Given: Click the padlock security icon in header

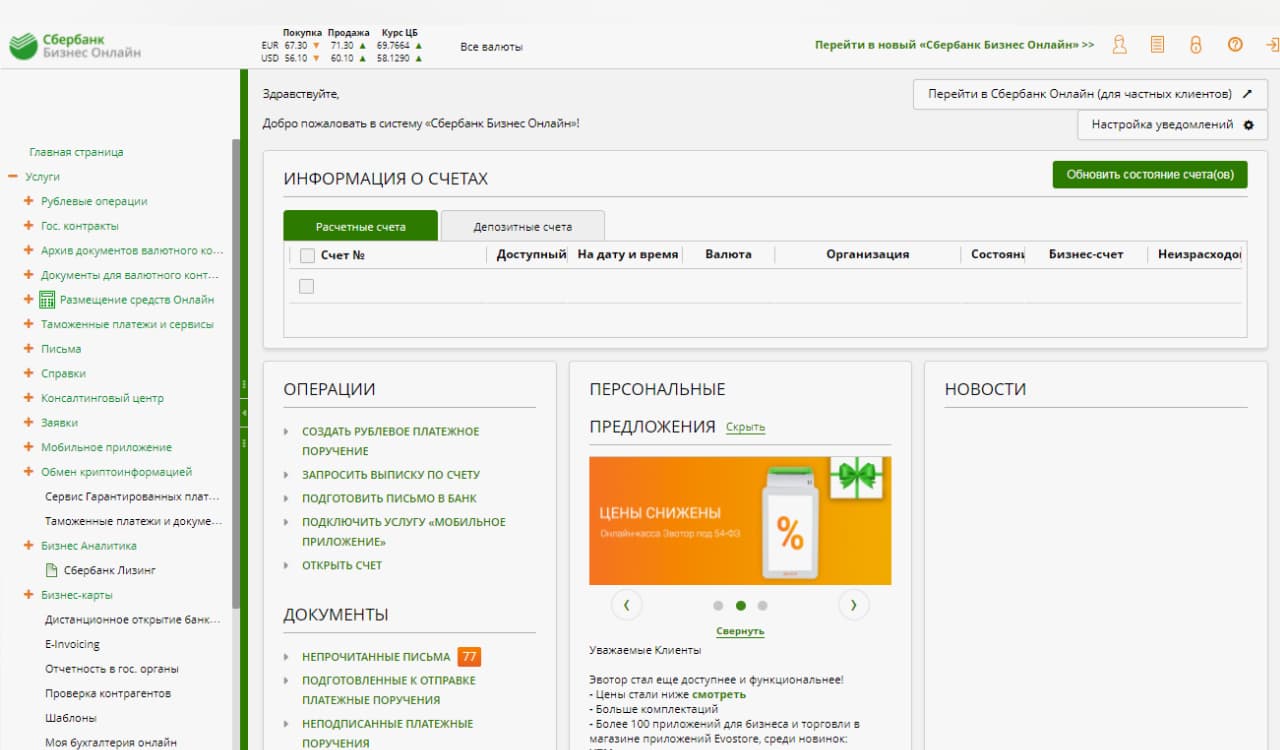Looking at the screenshot, I should pos(1195,45).
